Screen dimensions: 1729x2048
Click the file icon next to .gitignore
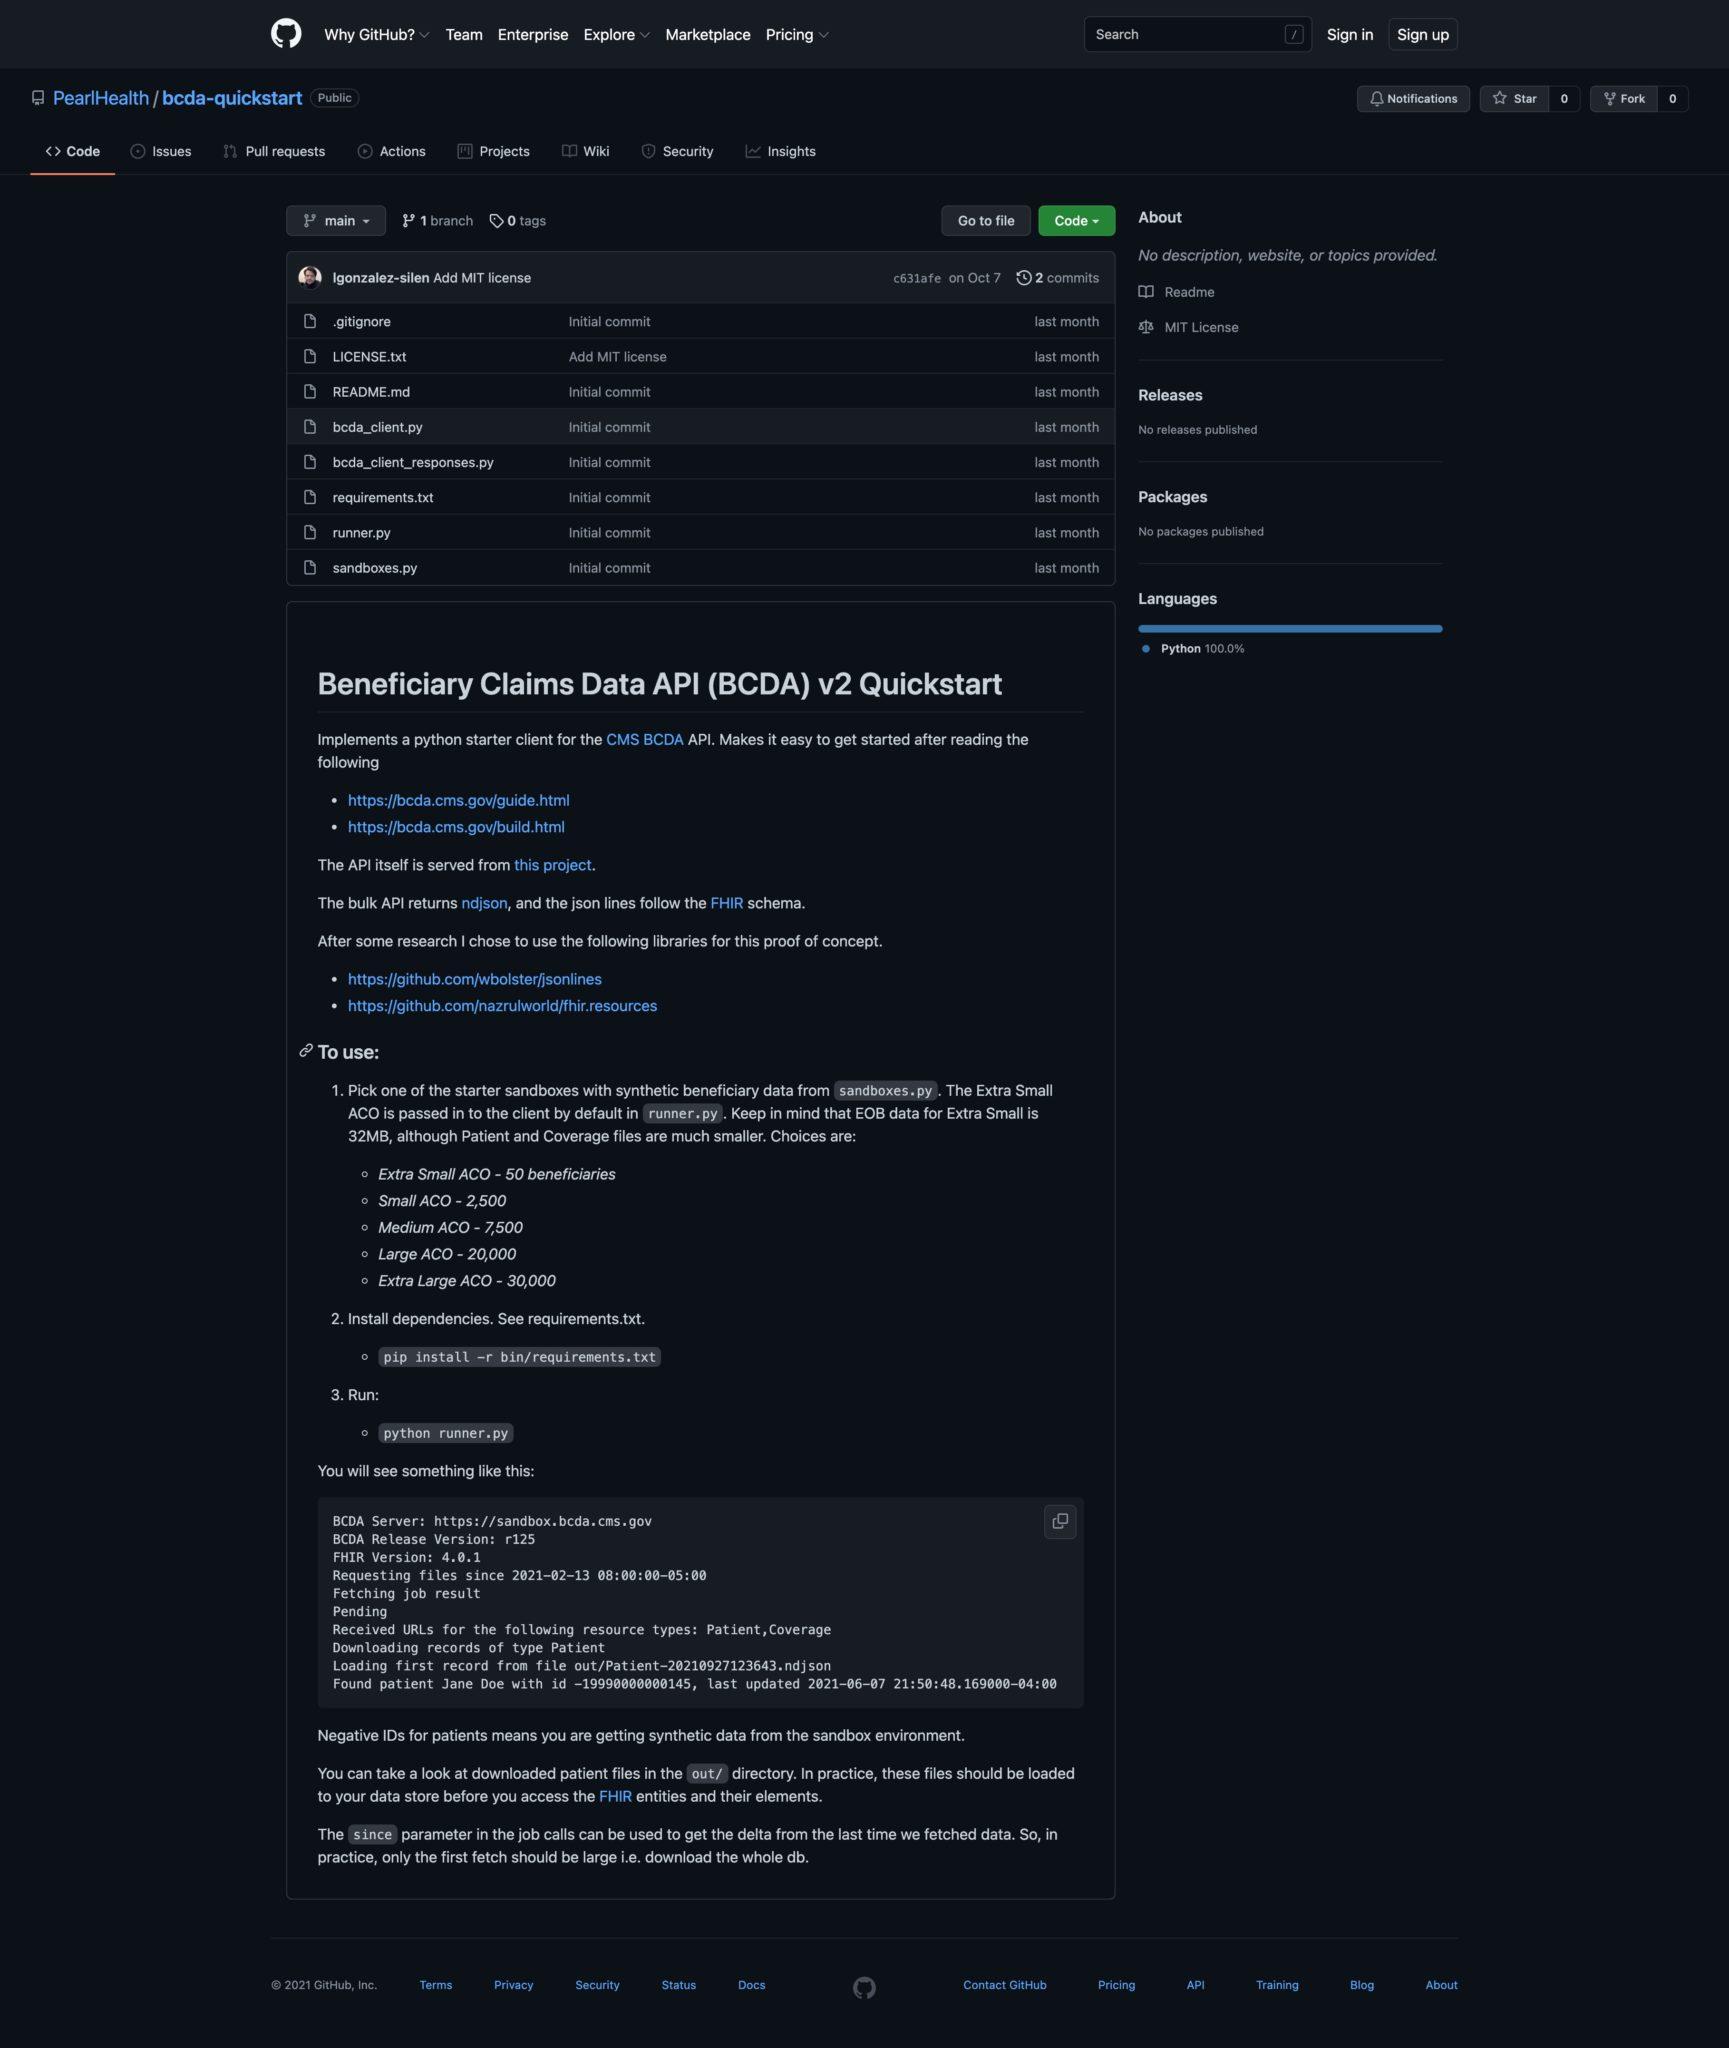pyautogui.click(x=310, y=321)
